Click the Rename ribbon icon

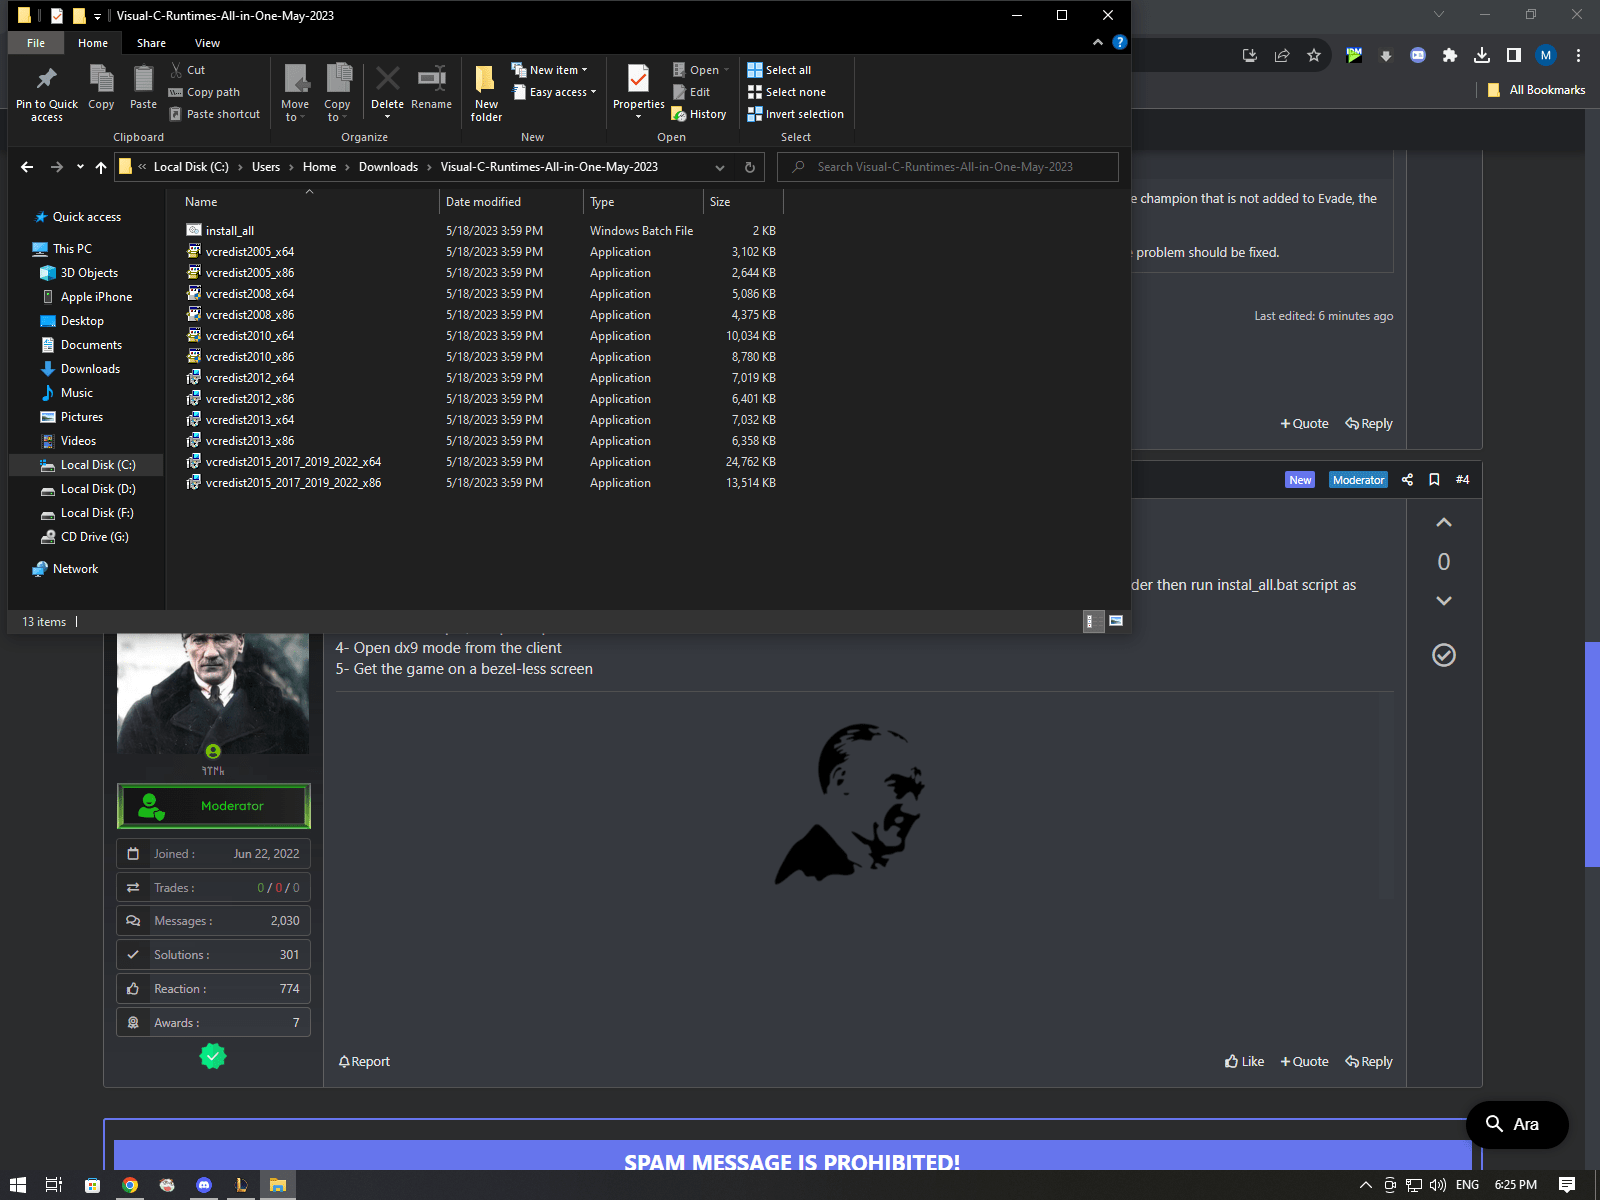[431, 87]
